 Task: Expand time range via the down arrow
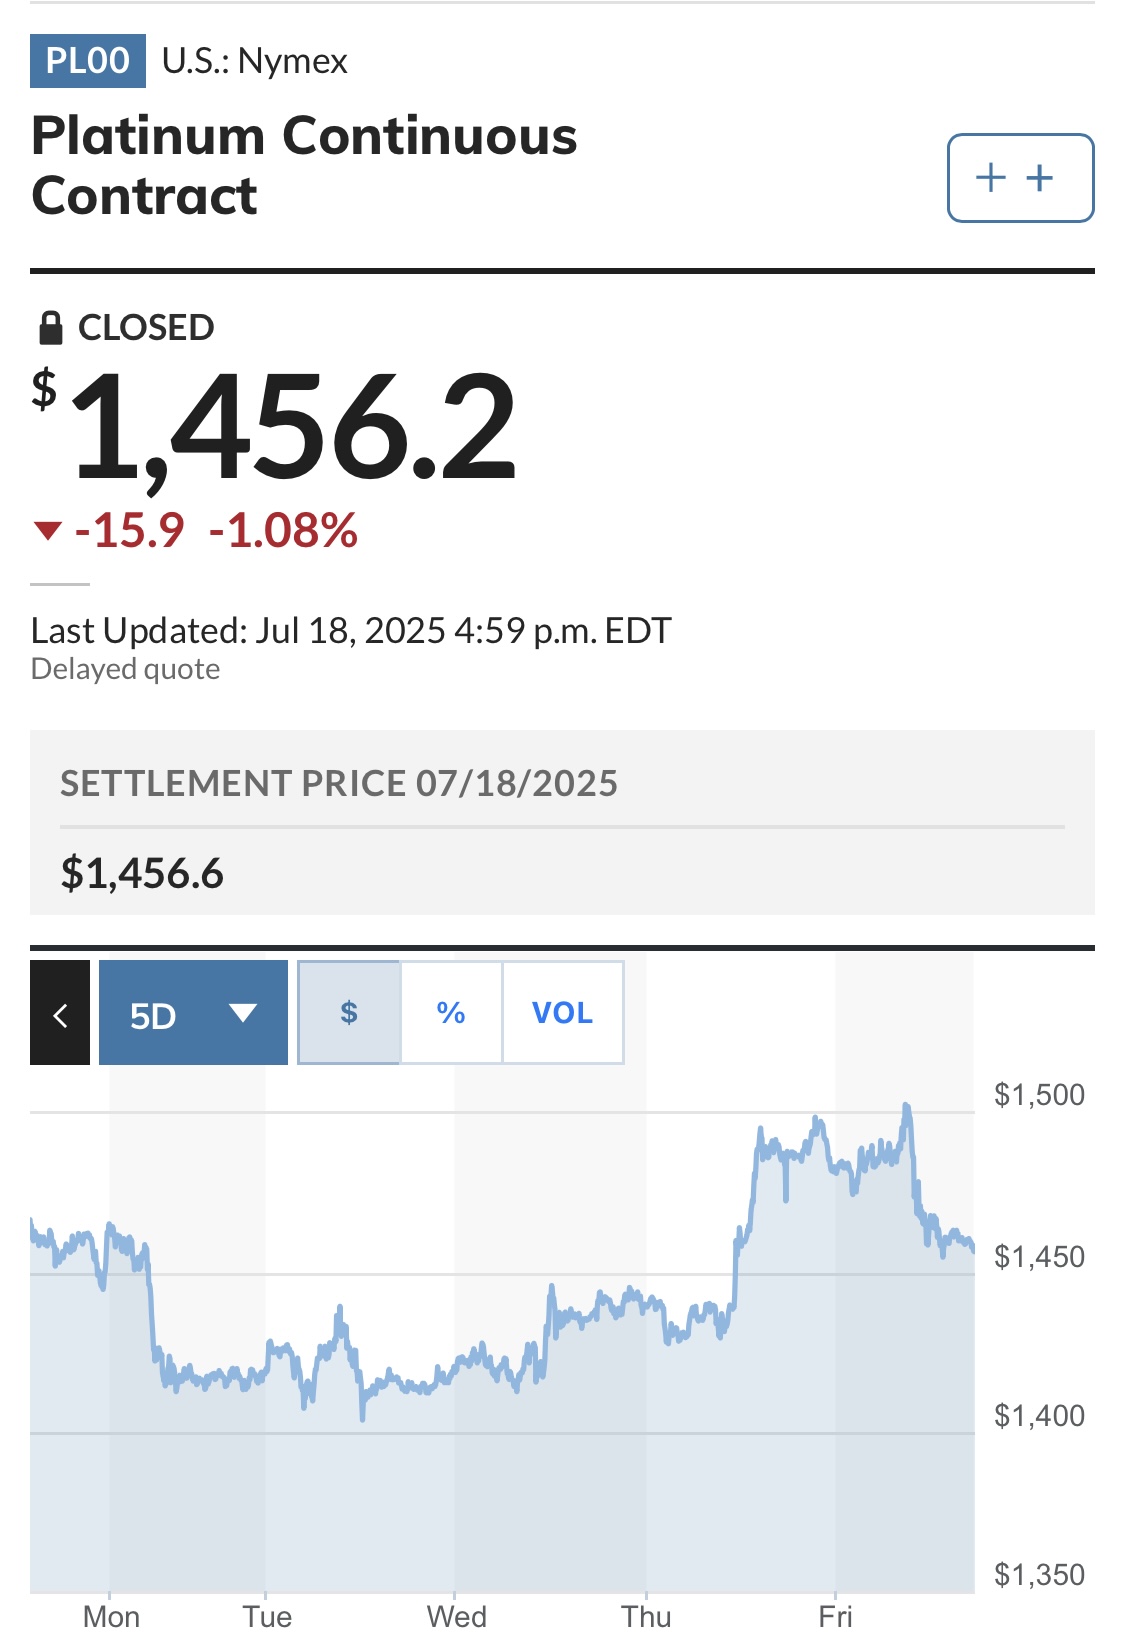[x=243, y=1013]
